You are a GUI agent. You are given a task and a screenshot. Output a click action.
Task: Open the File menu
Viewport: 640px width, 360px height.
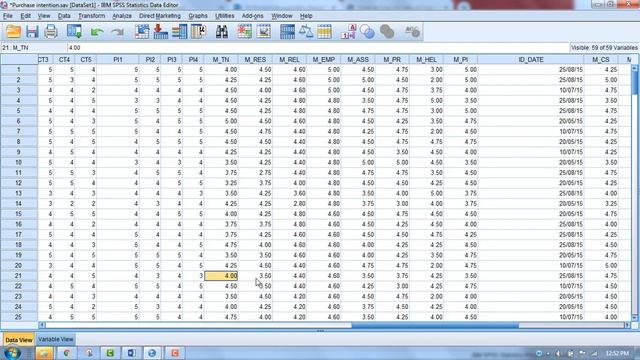[x=8, y=16]
